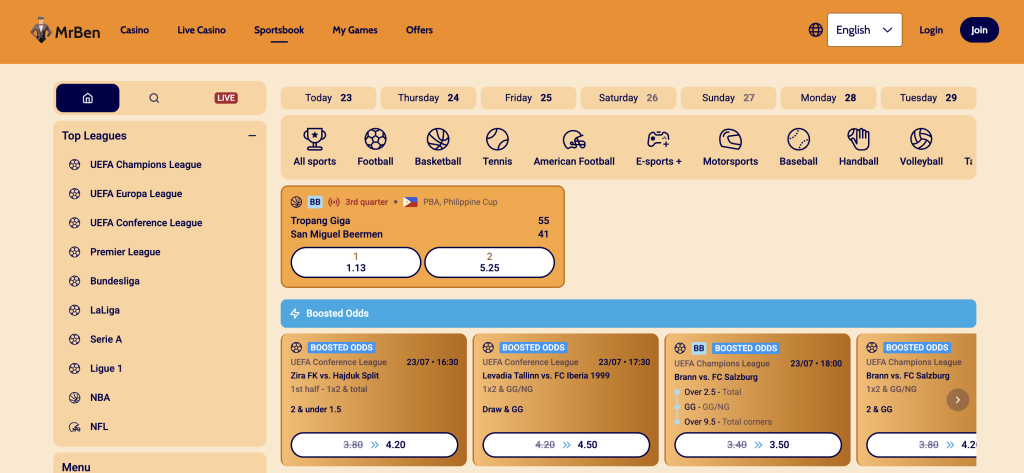The width and height of the screenshot is (1024, 473).
Task: Open the English language dropdown
Action: click(x=865, y=30)
